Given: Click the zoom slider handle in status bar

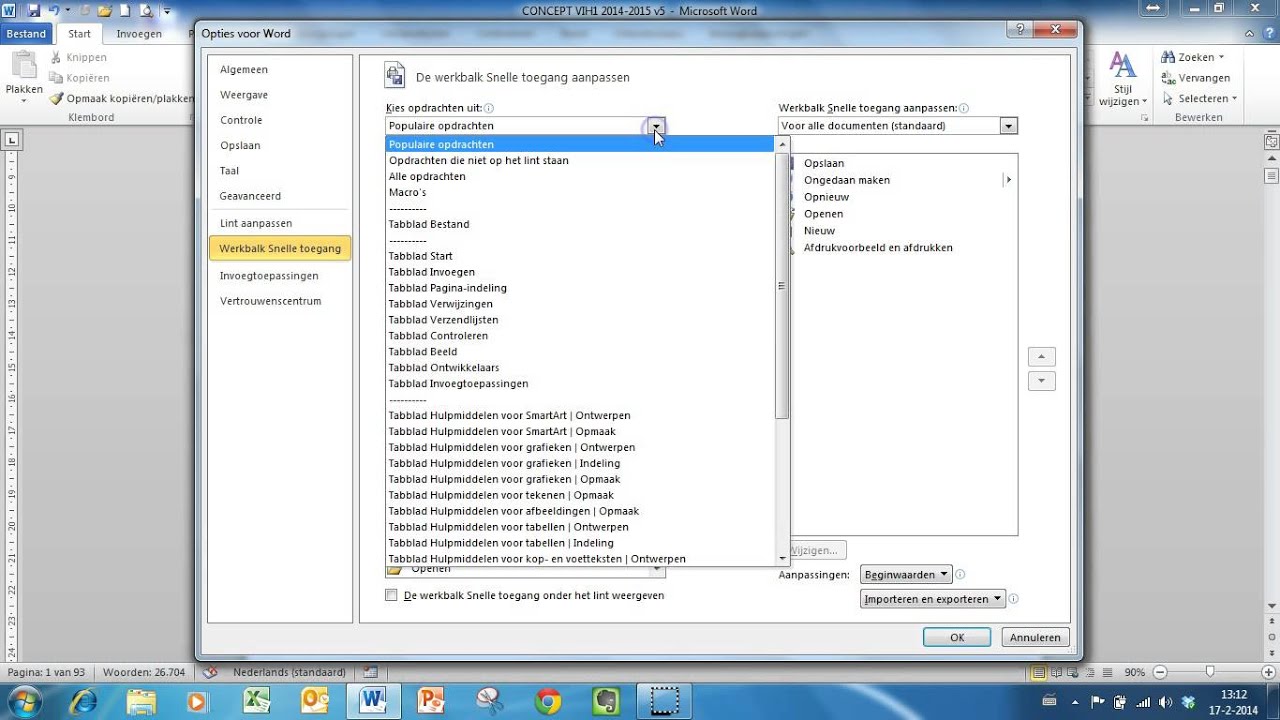Looking at the screenshot, I should [x=1210, y=672].
